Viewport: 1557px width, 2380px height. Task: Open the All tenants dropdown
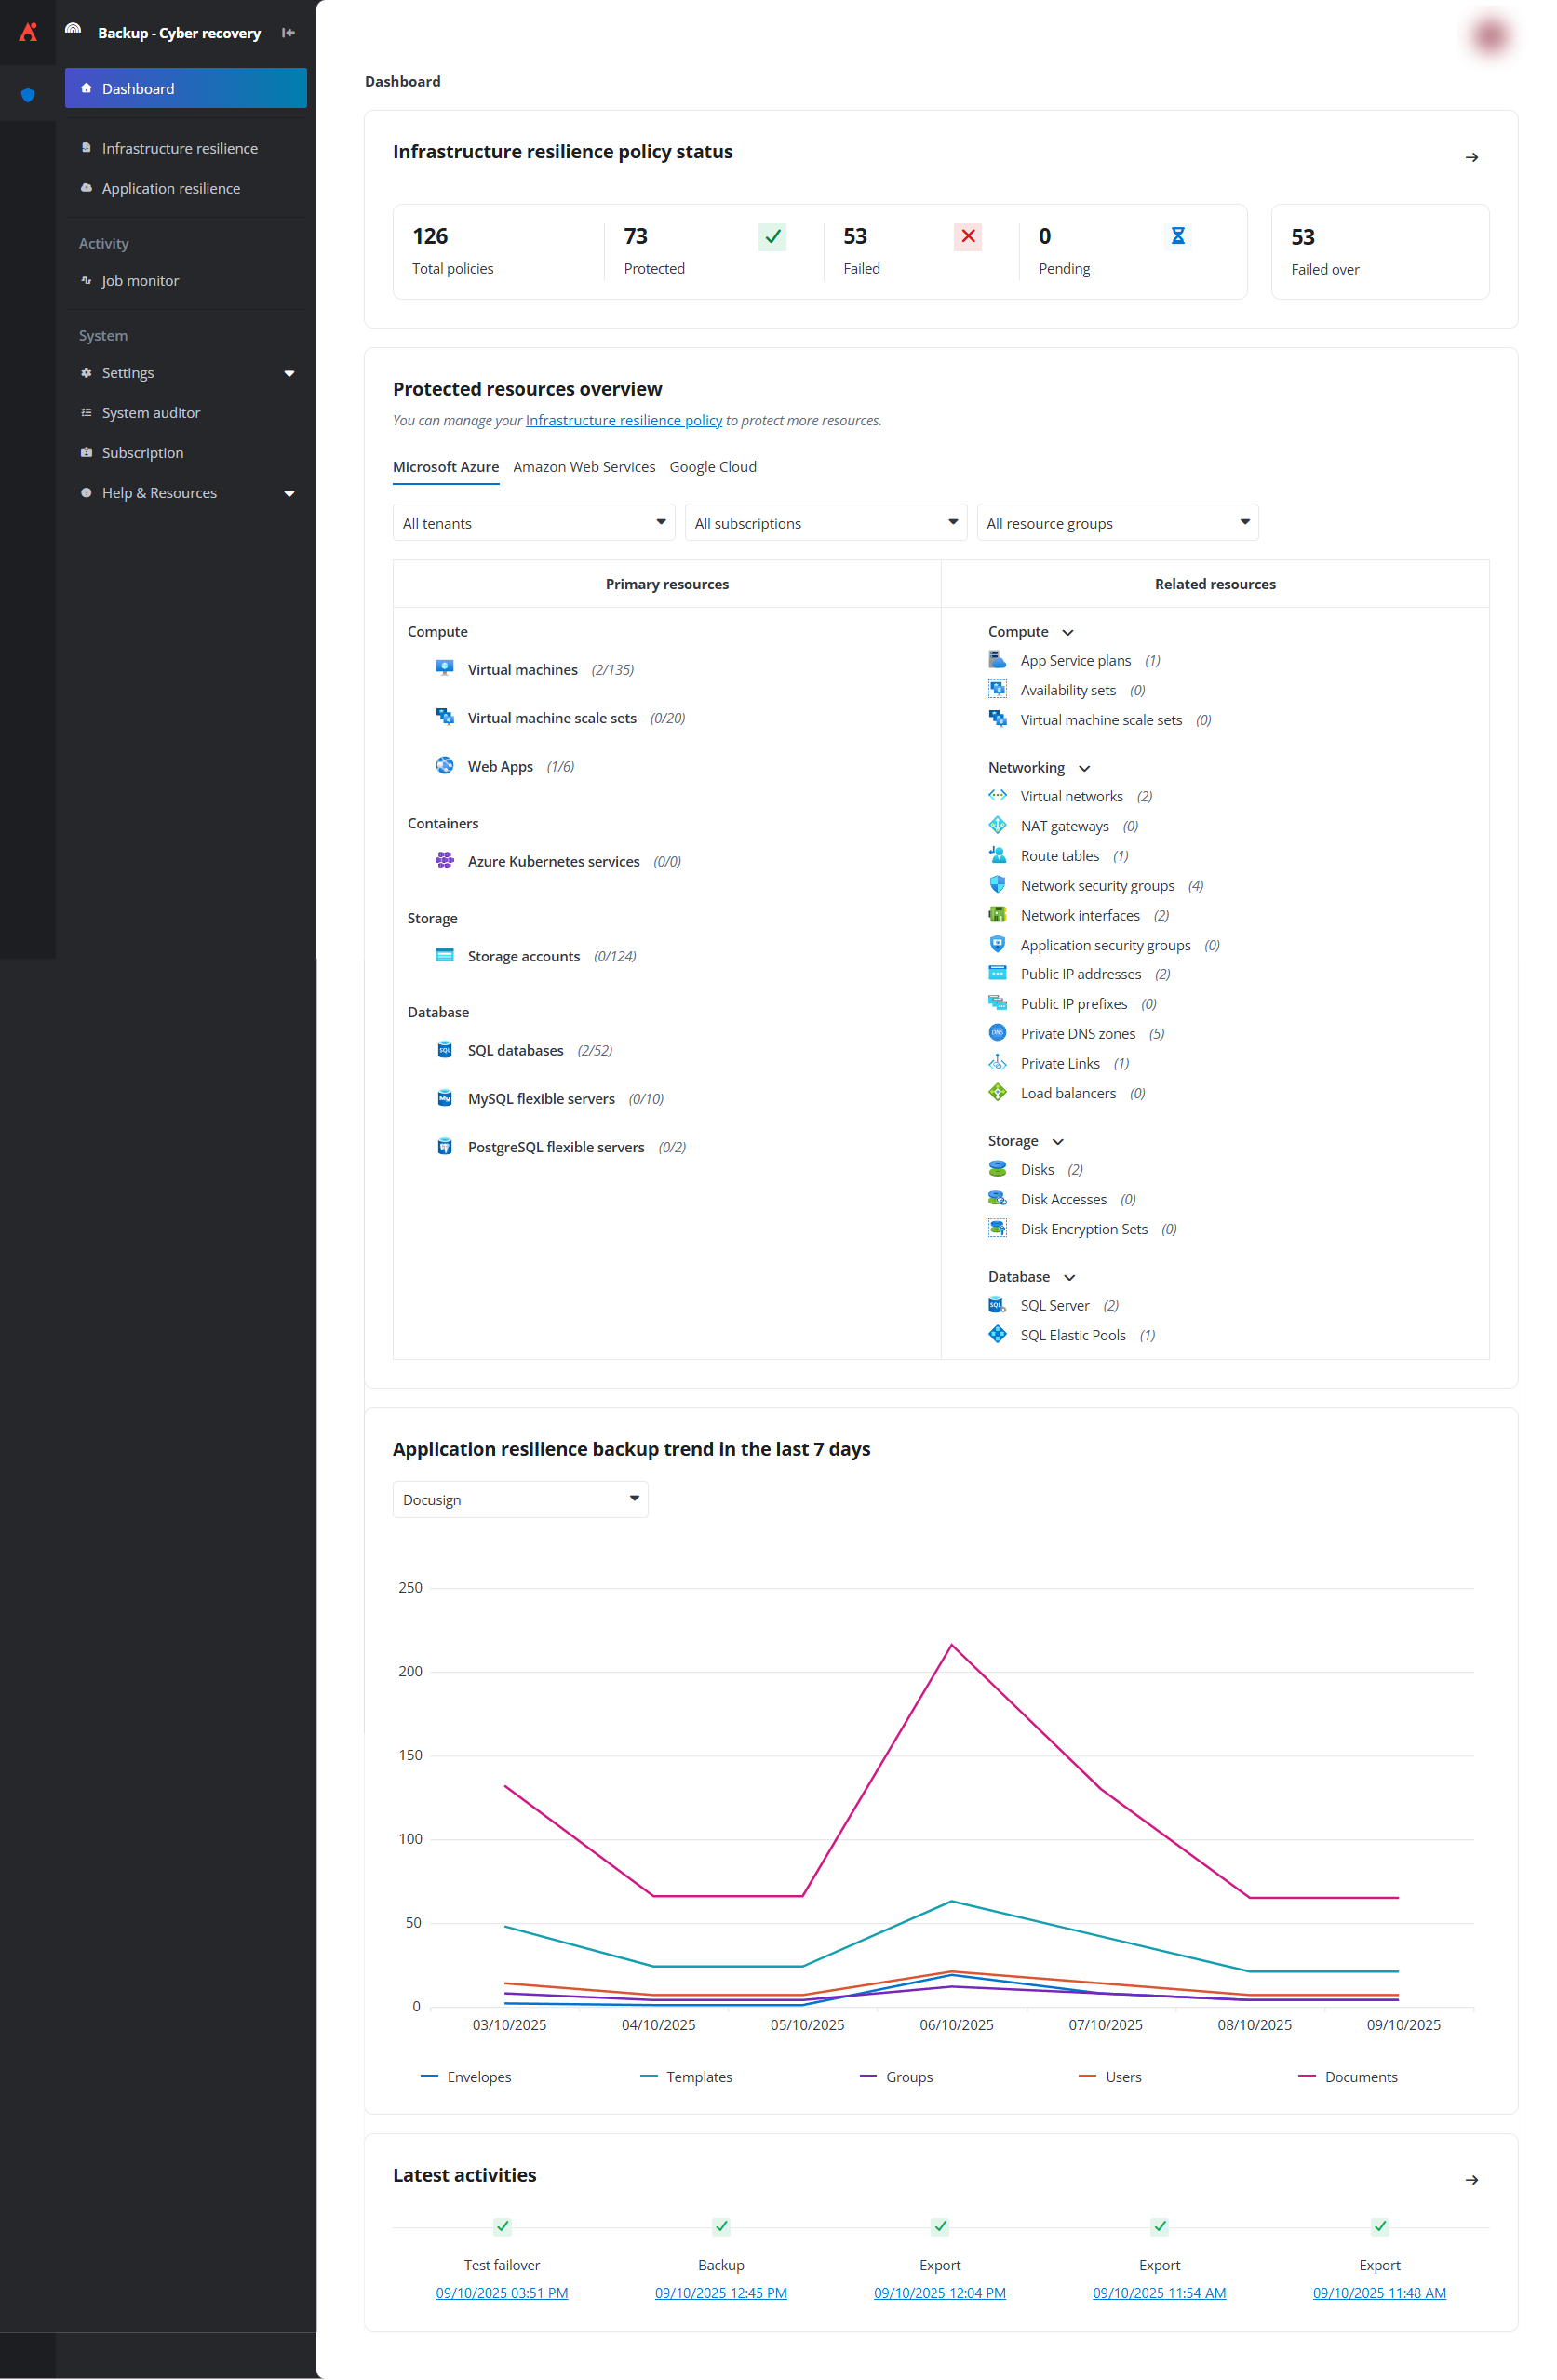[533, 523]
